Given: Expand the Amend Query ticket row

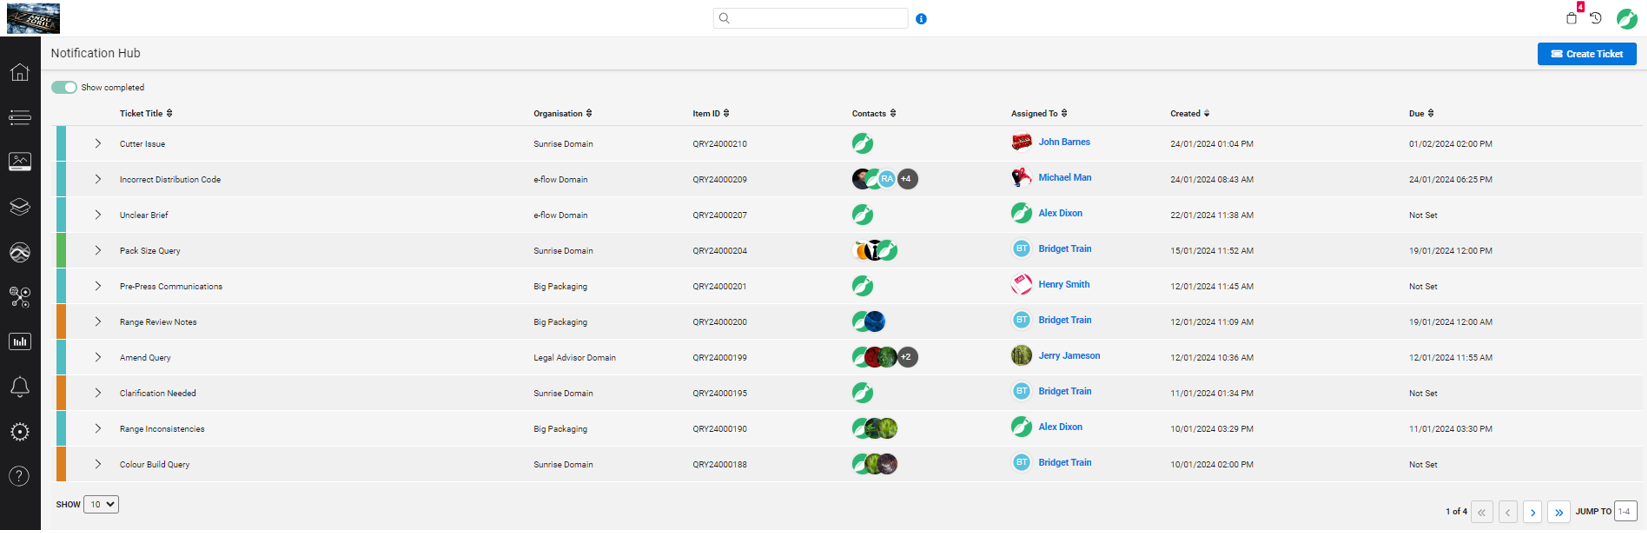Looking at the screenshot, I should pyautogui.click(x=98, y=357).
